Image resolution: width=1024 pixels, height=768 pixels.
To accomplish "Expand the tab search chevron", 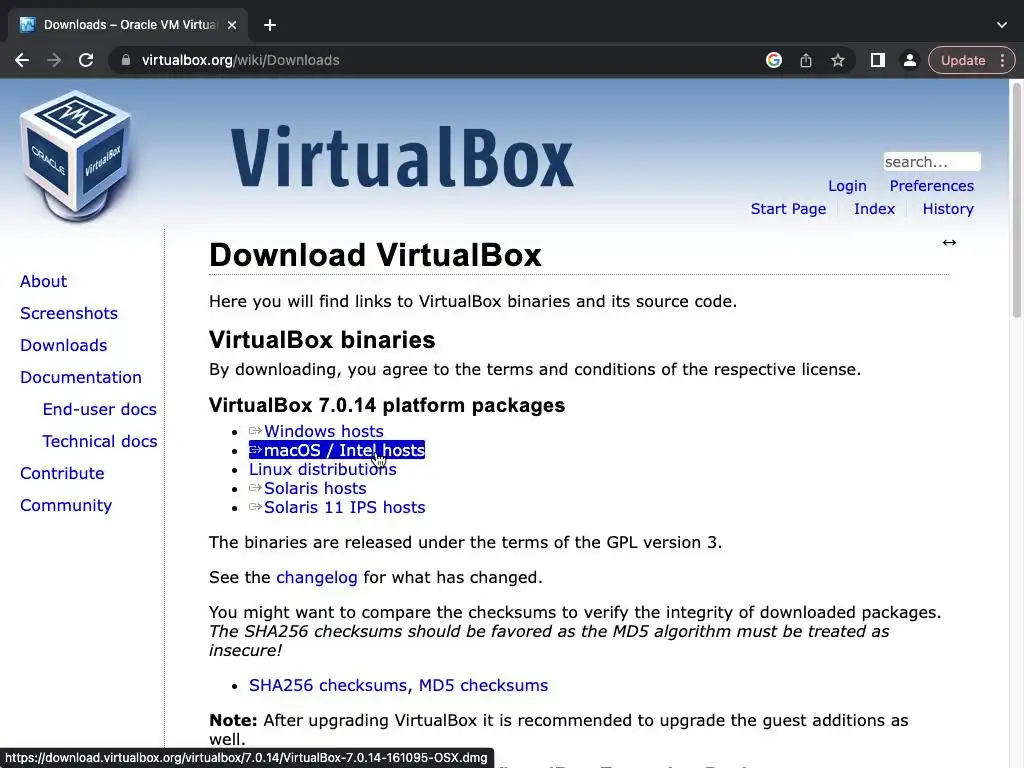I will [1002, 25].
